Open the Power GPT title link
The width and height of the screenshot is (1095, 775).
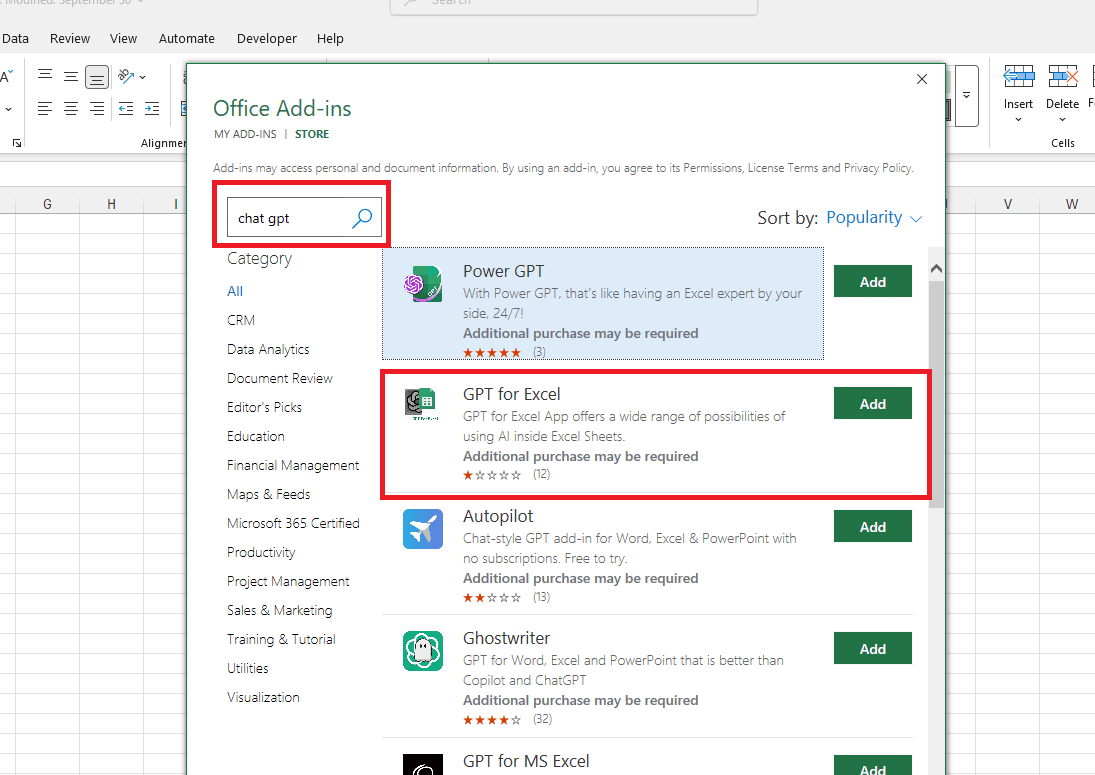(x=503, y=272)
